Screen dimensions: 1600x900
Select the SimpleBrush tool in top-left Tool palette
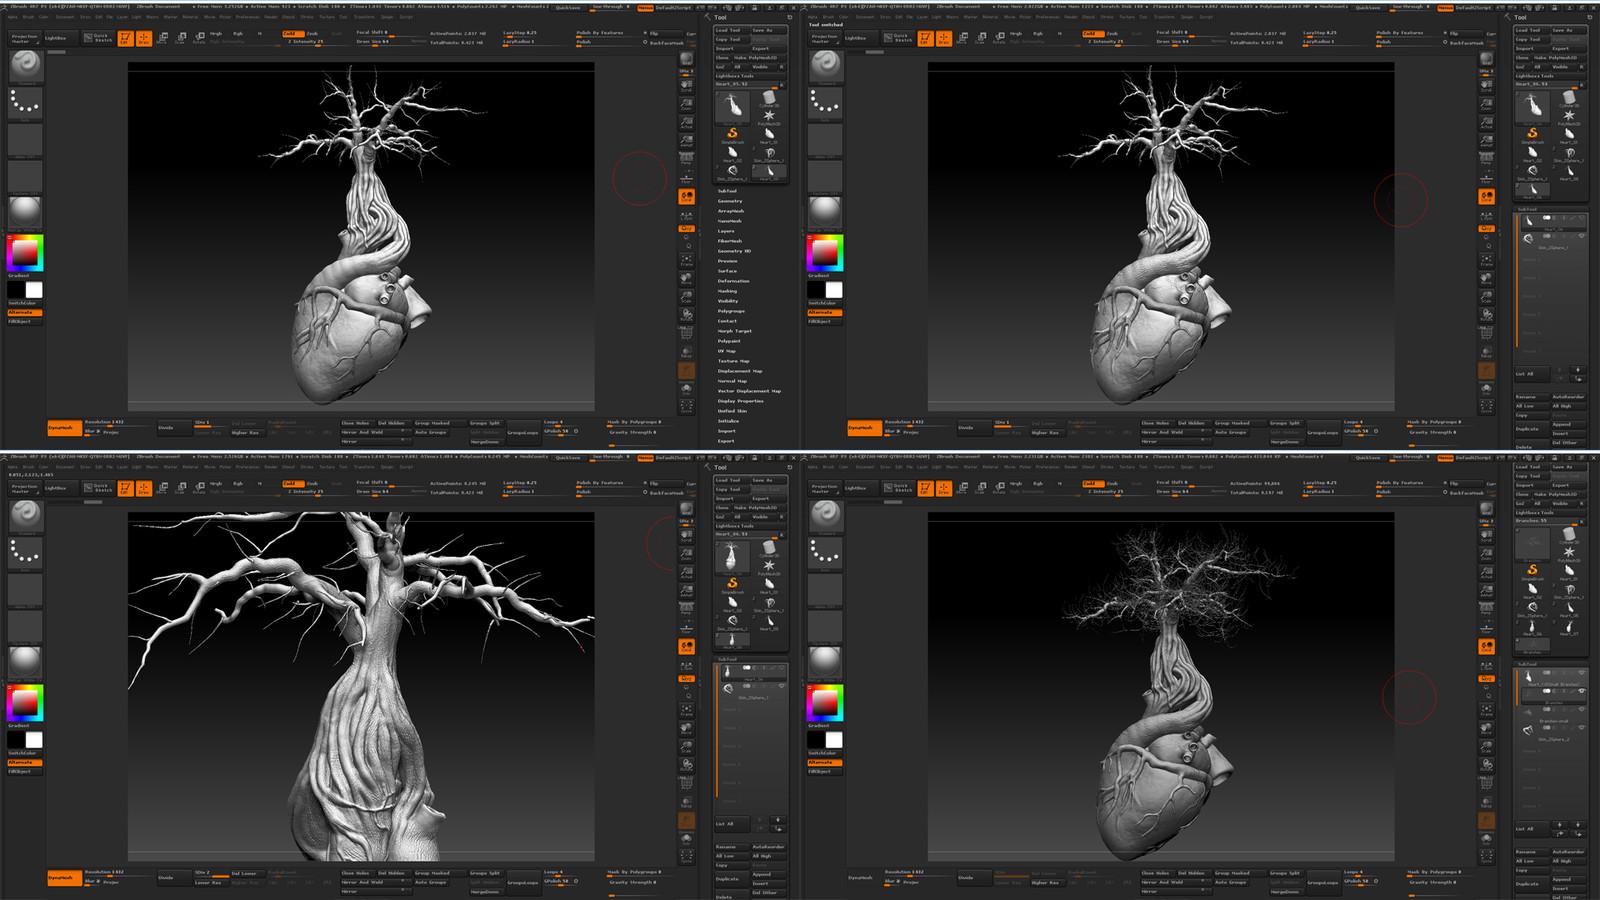(x=732, y=135)
